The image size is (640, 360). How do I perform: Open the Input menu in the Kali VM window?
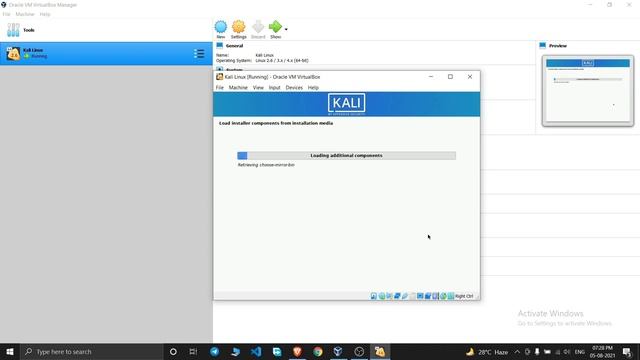274,88
